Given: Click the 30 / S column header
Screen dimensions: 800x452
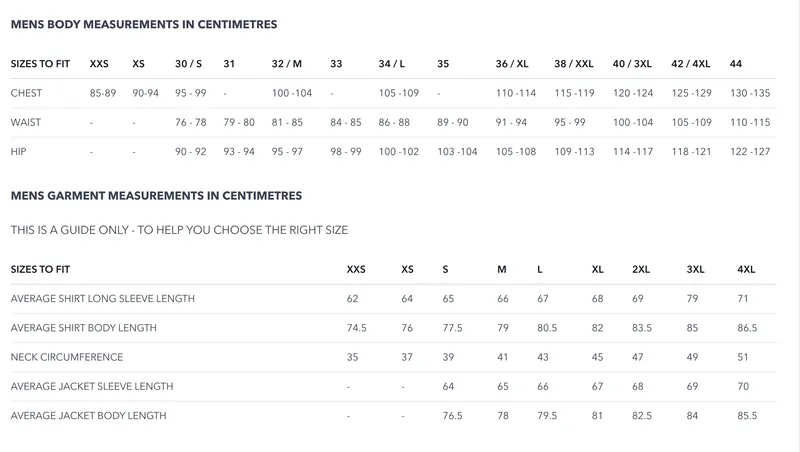Looking at the screenshot, I should pyautogui.click(x=189, y=64).
